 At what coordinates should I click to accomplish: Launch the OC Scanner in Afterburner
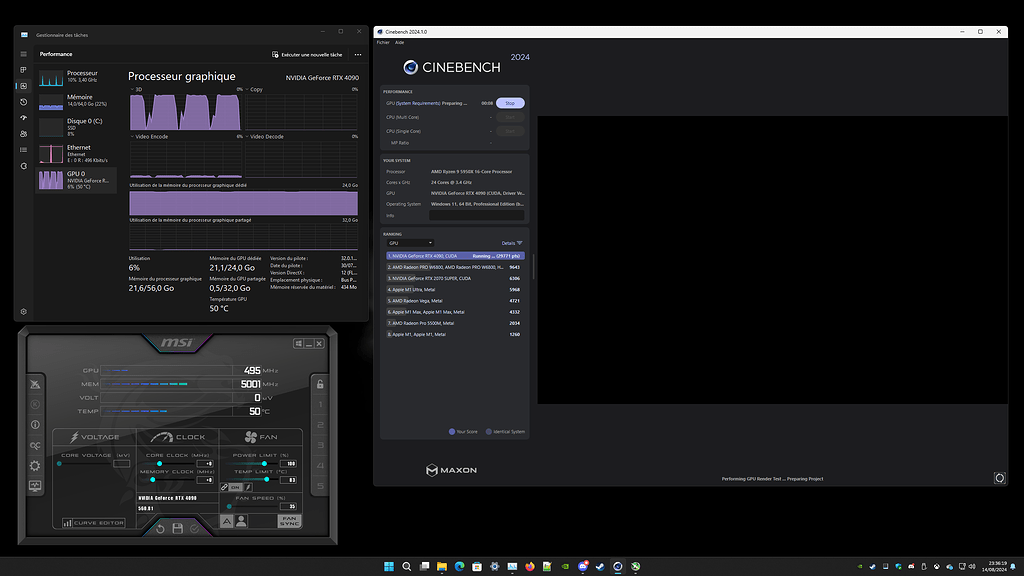click(34, 446)
